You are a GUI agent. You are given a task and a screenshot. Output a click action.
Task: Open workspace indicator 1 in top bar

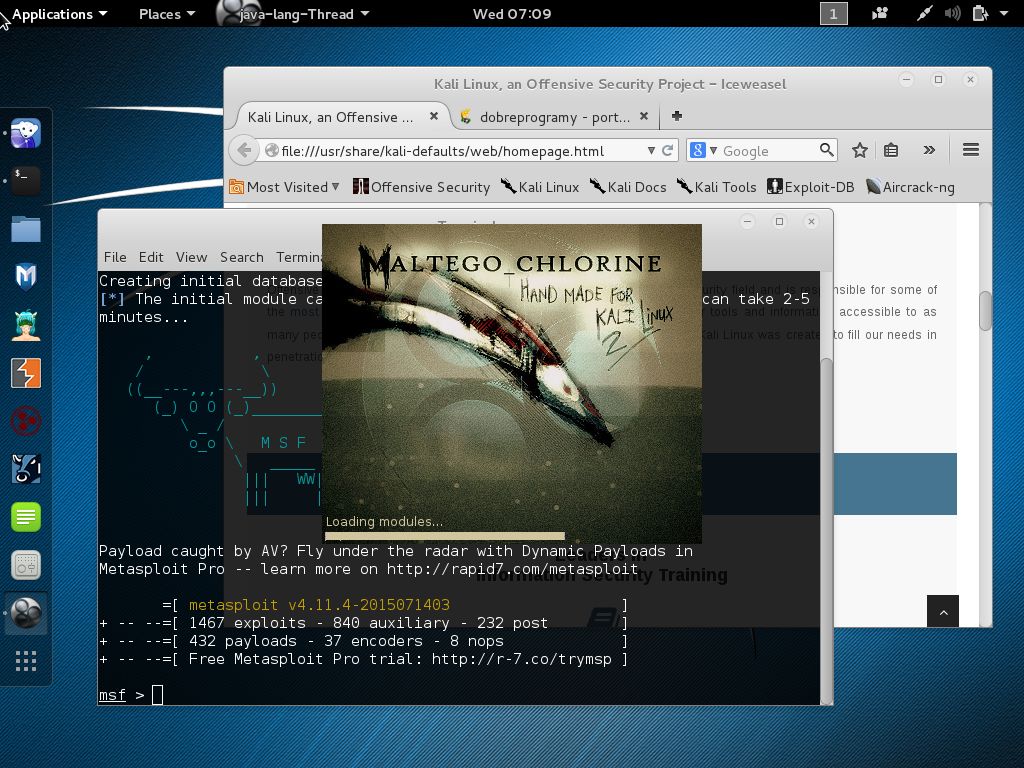pyautogui.click(x=833, y=14)
